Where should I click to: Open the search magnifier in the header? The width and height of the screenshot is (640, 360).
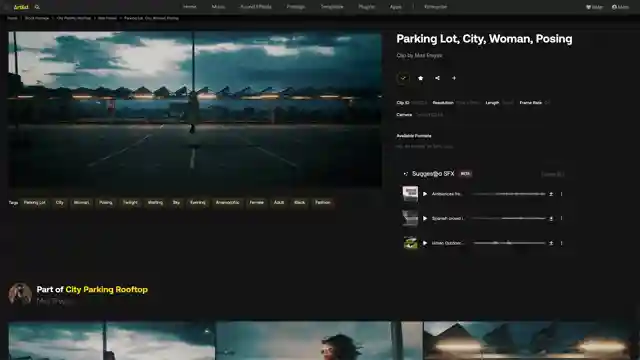(x=37, y=7)
